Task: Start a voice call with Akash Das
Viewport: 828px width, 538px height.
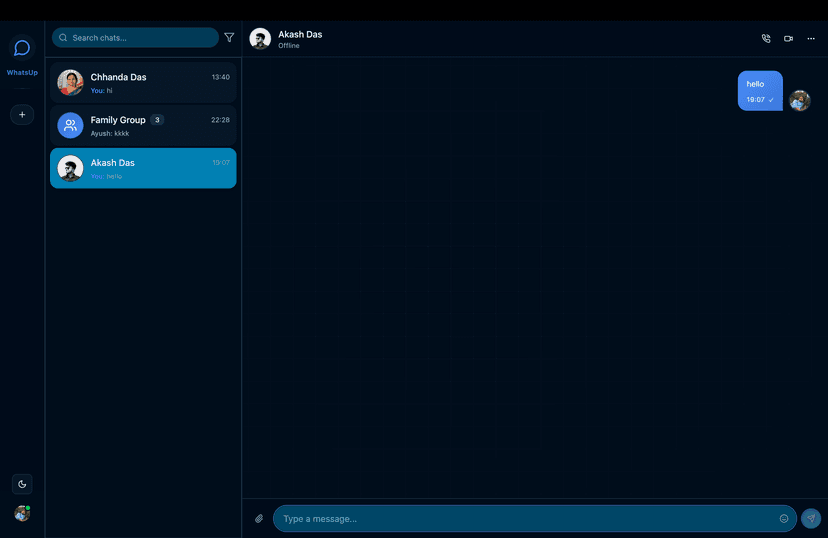Action: click(766, 39)
